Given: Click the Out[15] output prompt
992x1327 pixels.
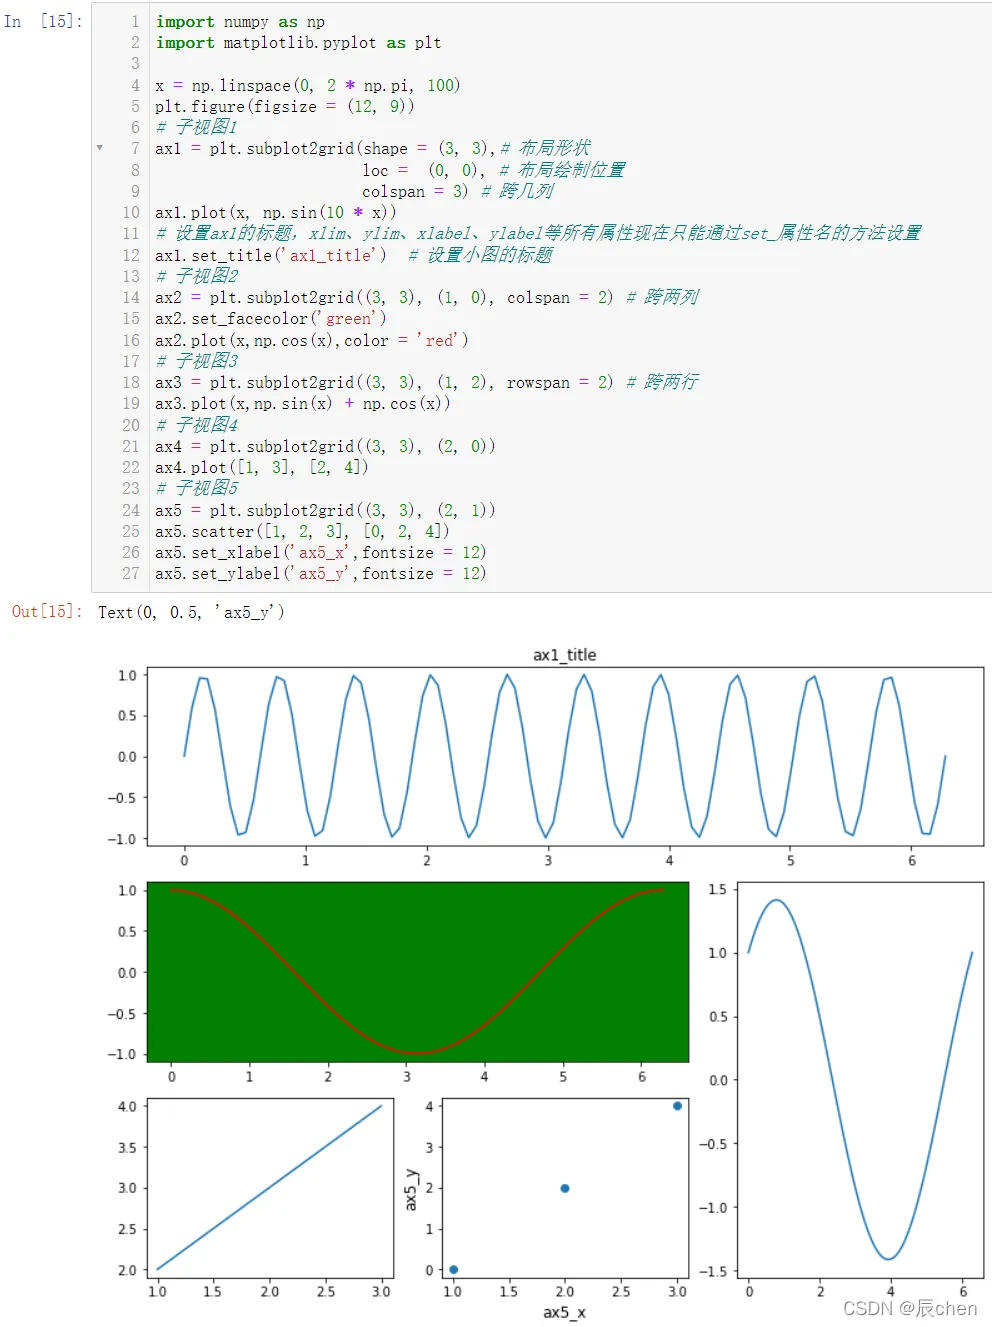Looking at the screenshot, I should [x=47, y=611].
